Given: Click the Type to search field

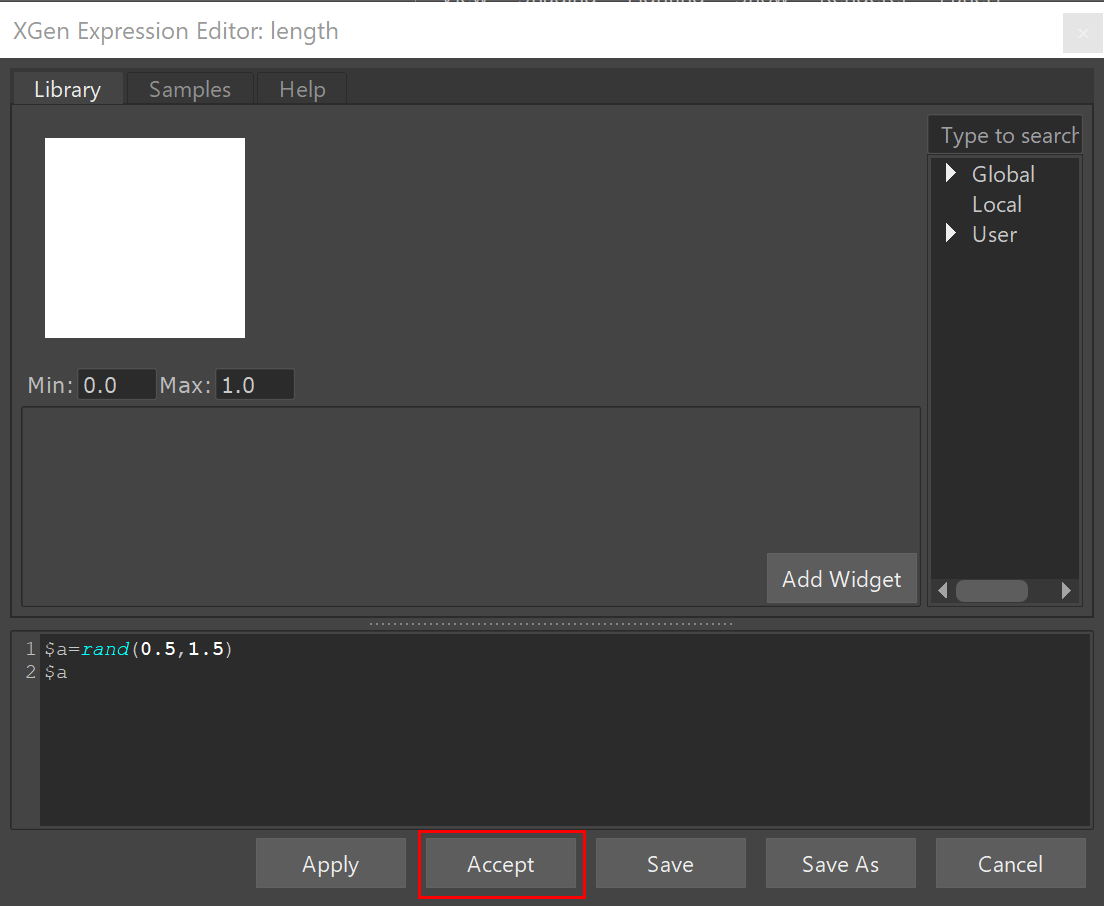Looking at the screenshot, I should (1005, 134).
